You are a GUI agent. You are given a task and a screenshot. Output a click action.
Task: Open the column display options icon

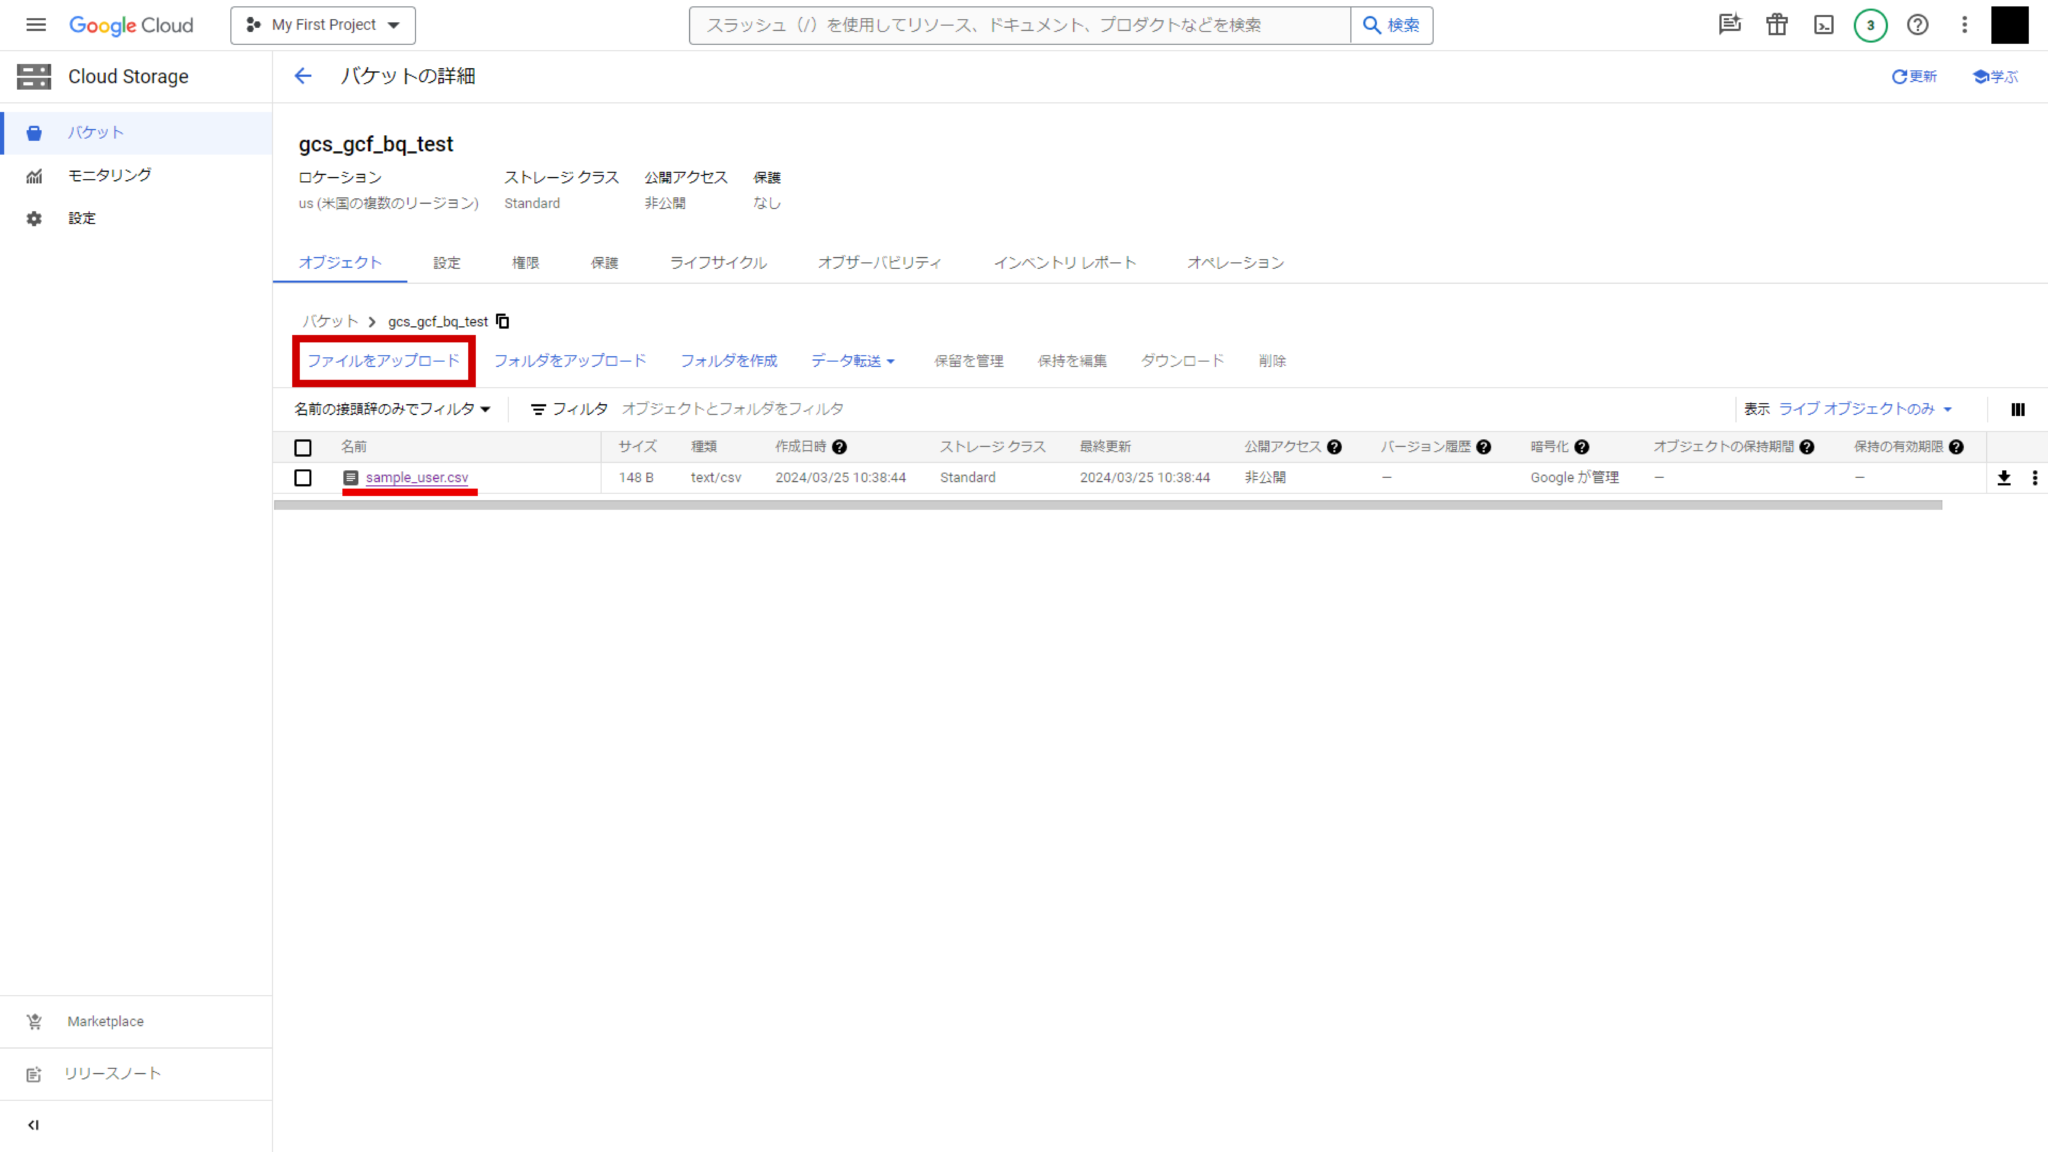(x=2017, y=409)
